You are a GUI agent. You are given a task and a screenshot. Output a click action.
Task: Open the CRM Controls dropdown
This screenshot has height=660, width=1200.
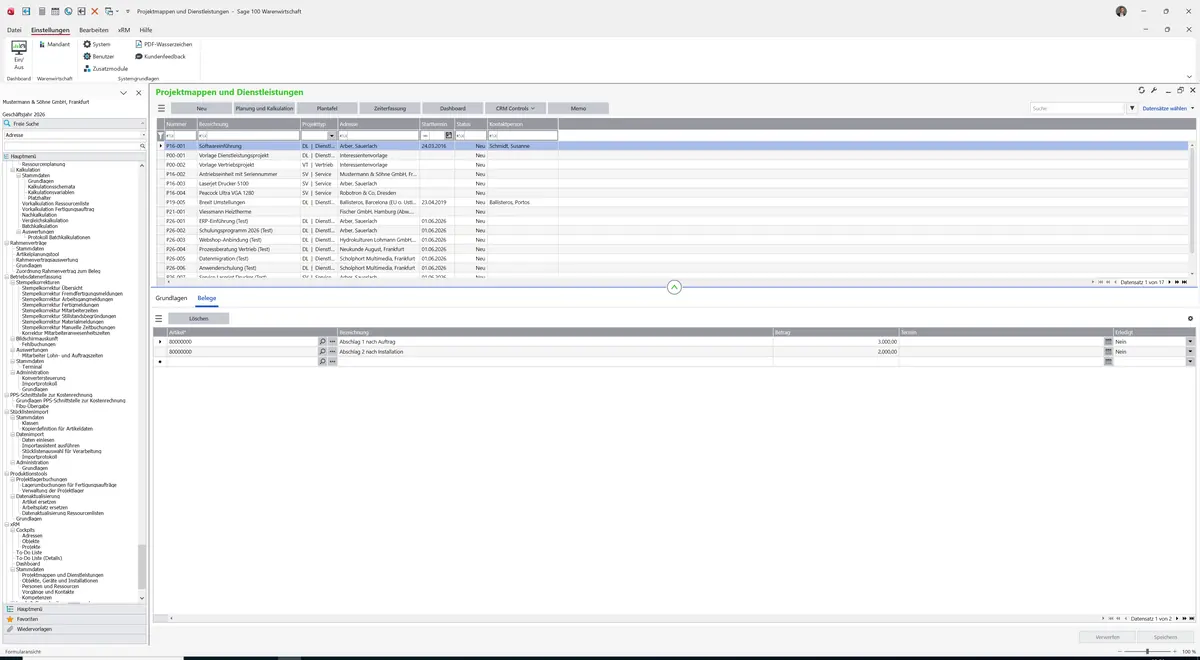[x=516, y=108]
